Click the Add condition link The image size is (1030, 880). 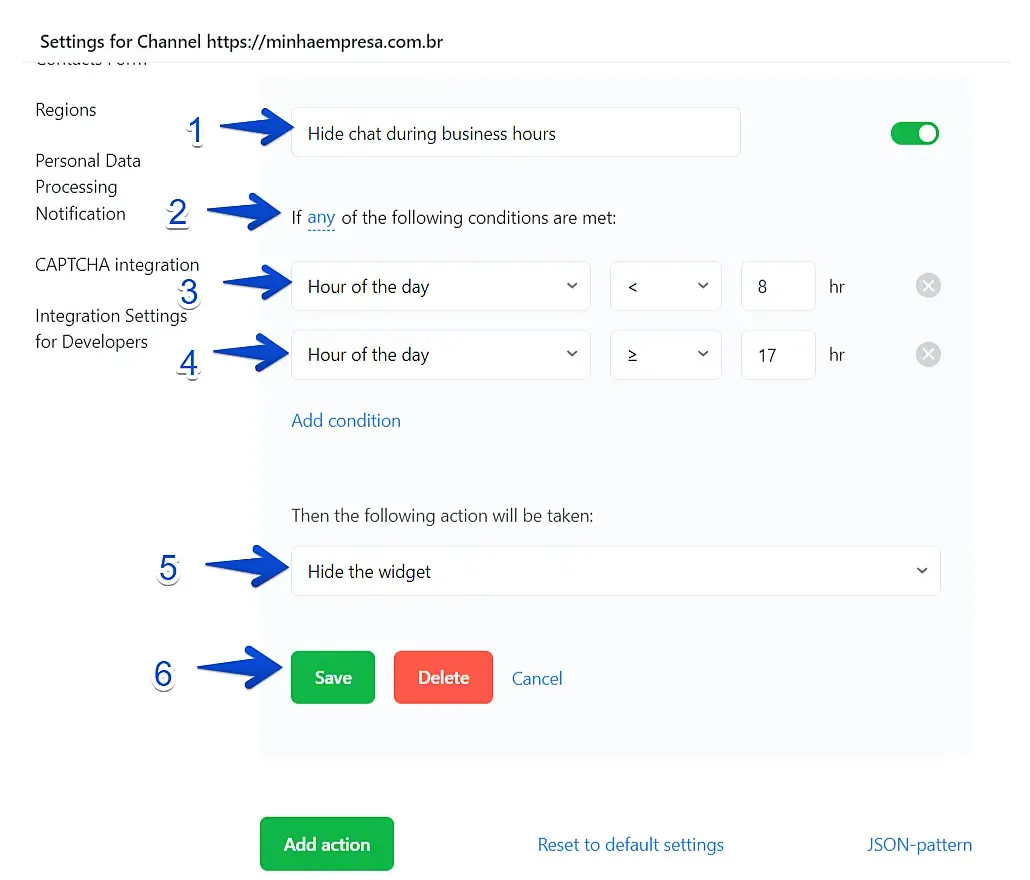(x=346, y=420)
